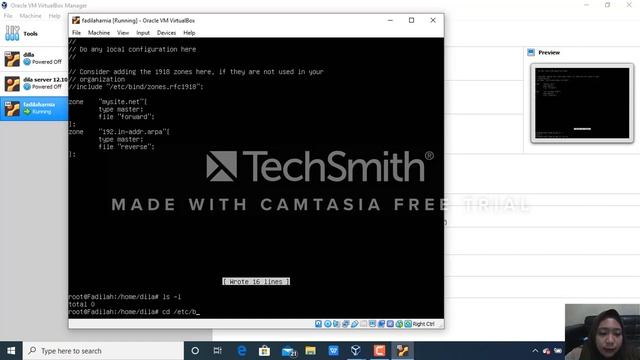Click taskbar search box
The image size is (640, 360).
click(103, 351)
